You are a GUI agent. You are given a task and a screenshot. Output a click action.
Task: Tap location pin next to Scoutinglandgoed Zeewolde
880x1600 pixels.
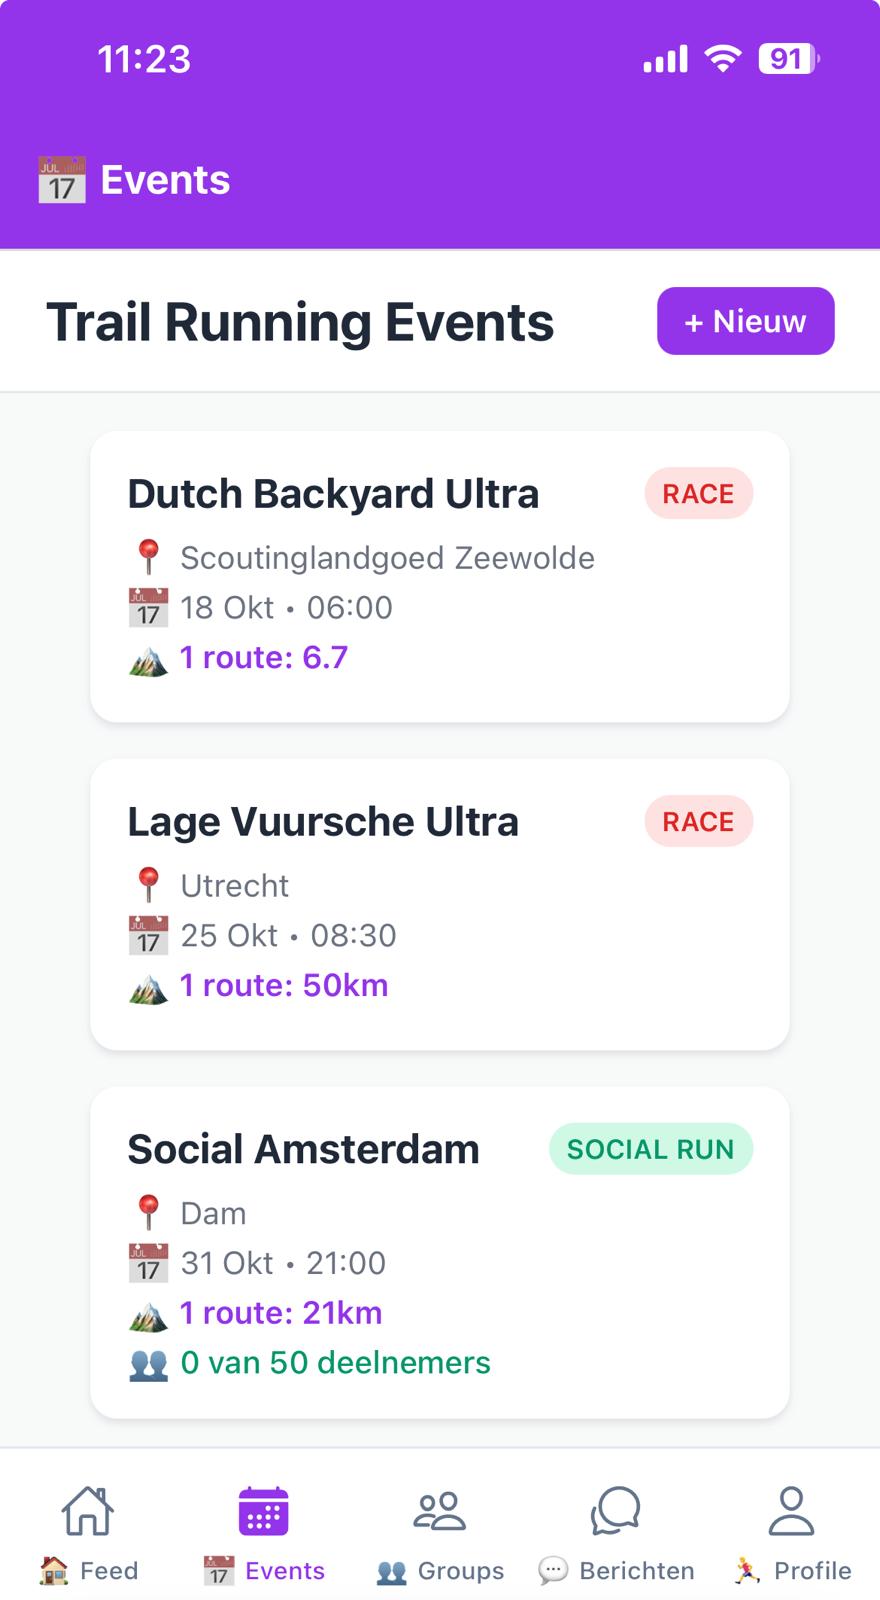148,557
